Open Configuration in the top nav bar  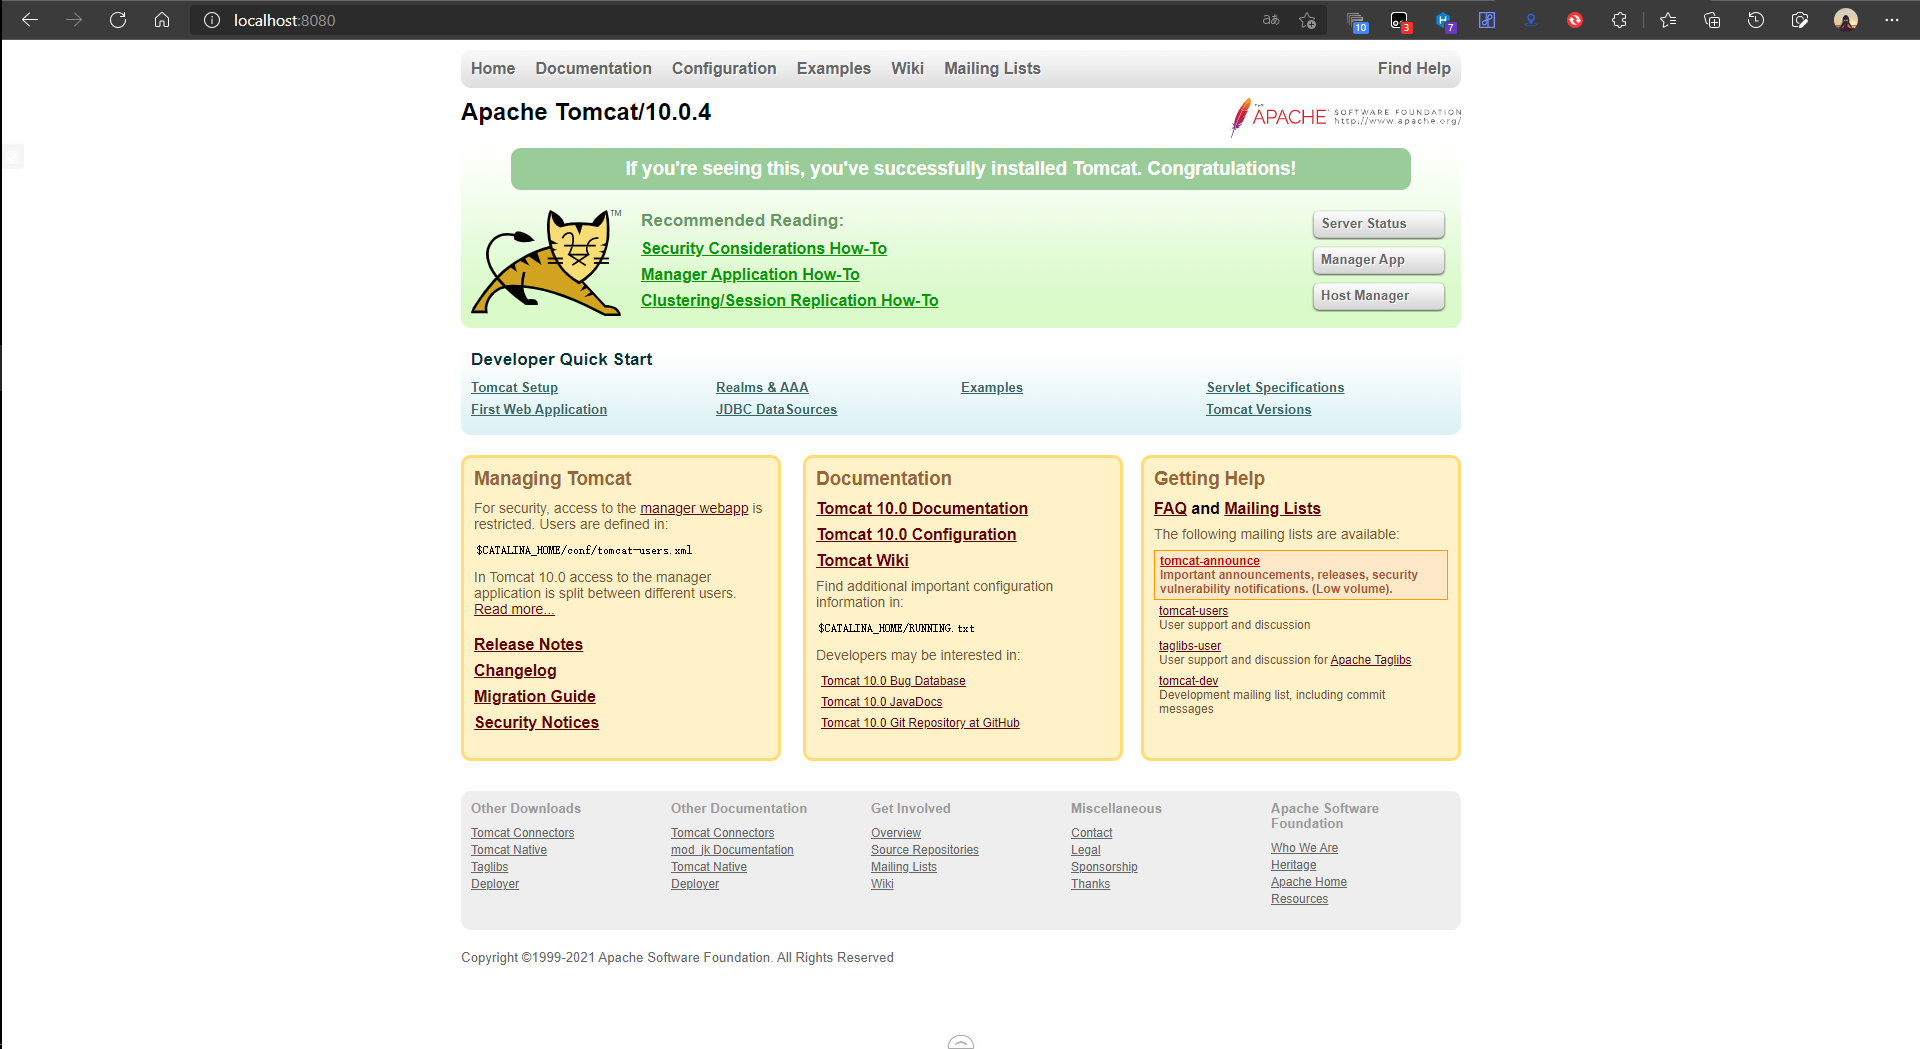point(724,68)
